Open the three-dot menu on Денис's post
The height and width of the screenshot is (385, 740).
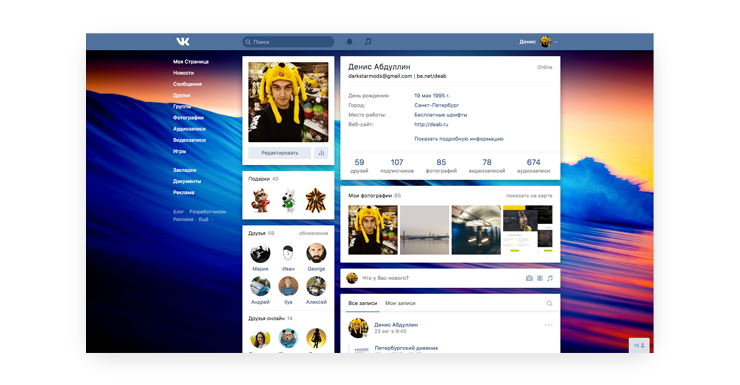(x=548, y=325)
